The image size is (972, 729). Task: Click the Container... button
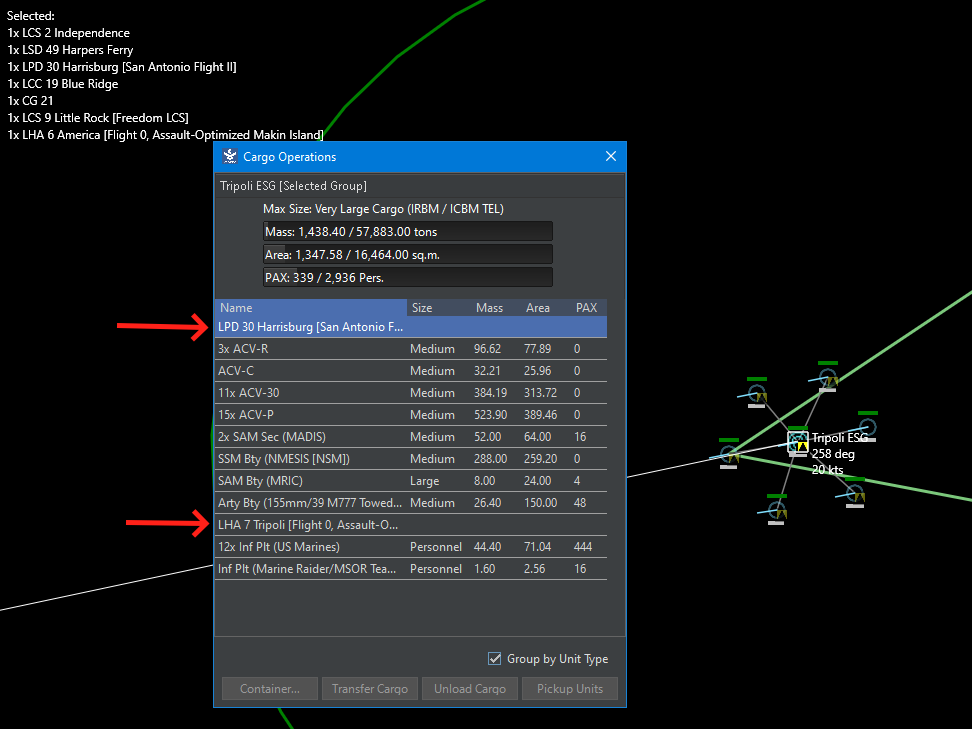270,689
